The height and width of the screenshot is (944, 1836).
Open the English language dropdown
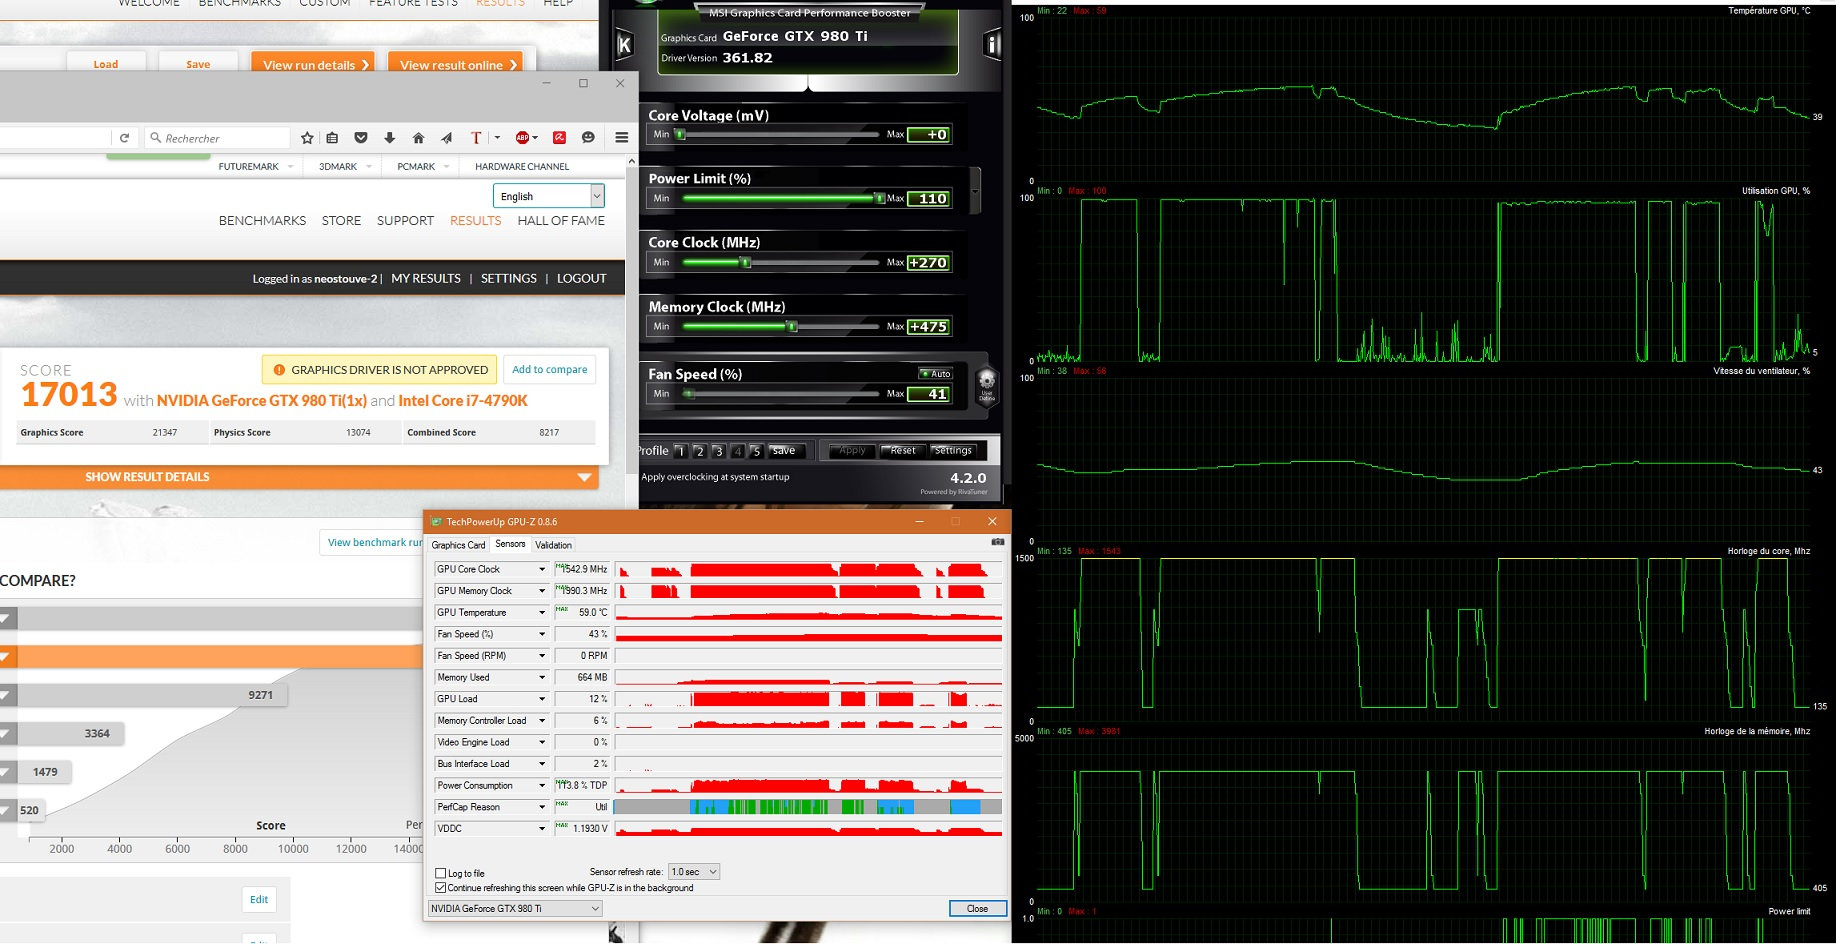pyautogui.click(x=548, y=196)
